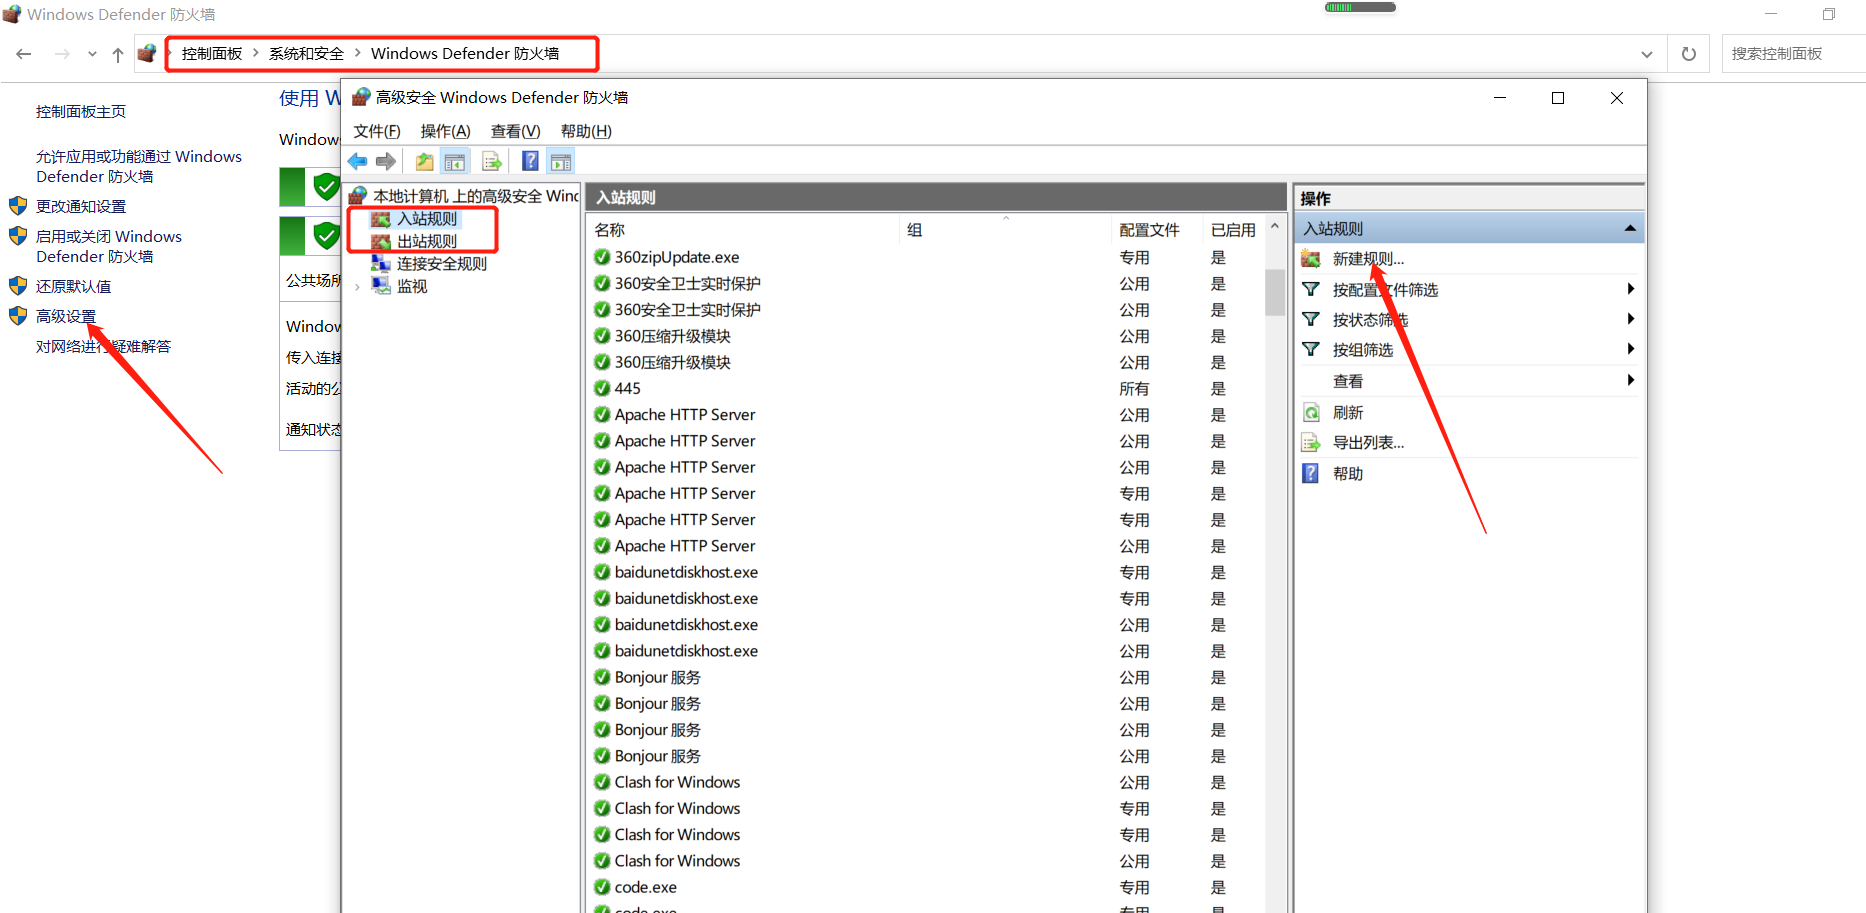1866x913 pixels.
Task: Expand the 按组筛选 submenu arrow
Action: click(x=1630, y=349)
